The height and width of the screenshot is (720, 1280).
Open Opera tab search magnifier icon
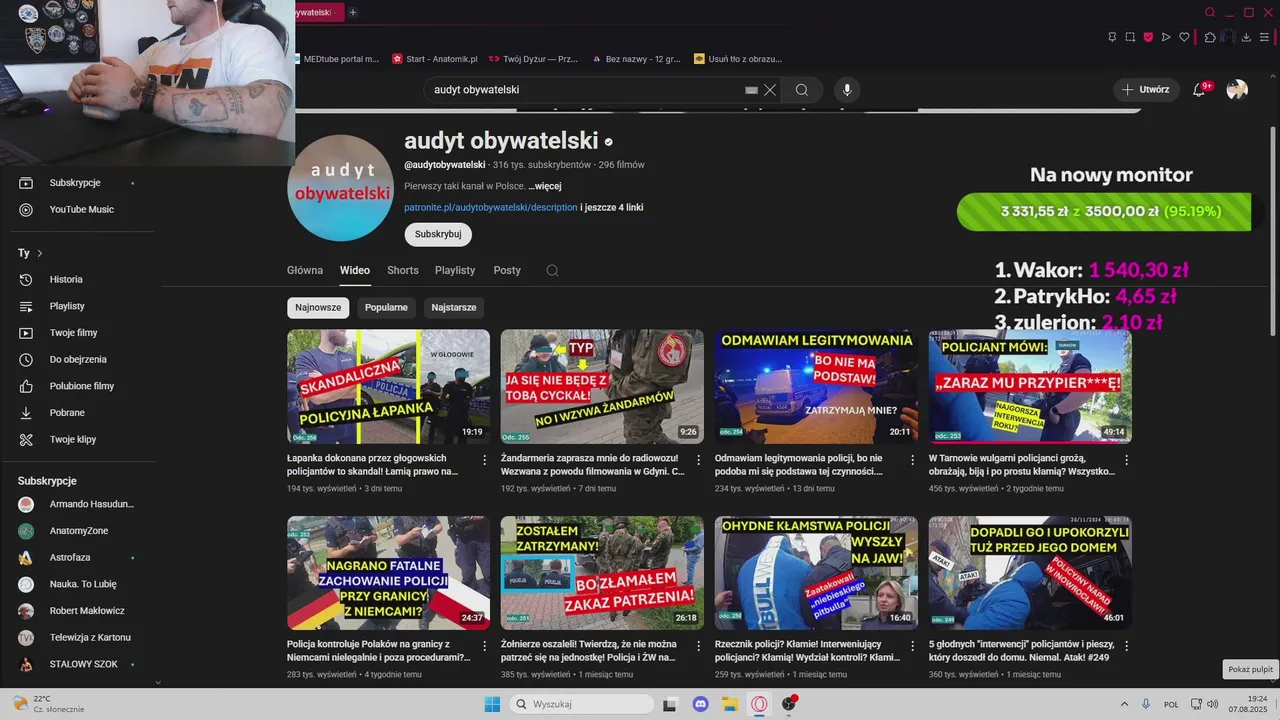click(1210, 12)
